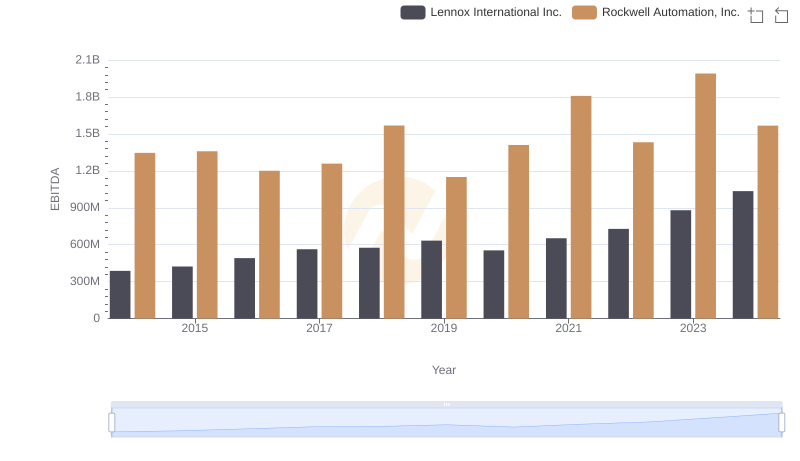Click the top grip of the zoom slider

pyautogui.click(x=446, y=404)
